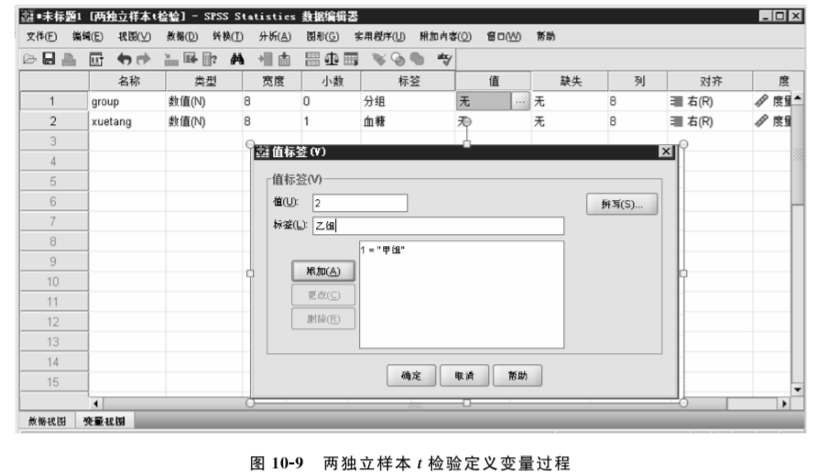This screenshot has height=476, width=831.
Task: Click the 添加(A) button in dialog
Action: pos(323,271)
